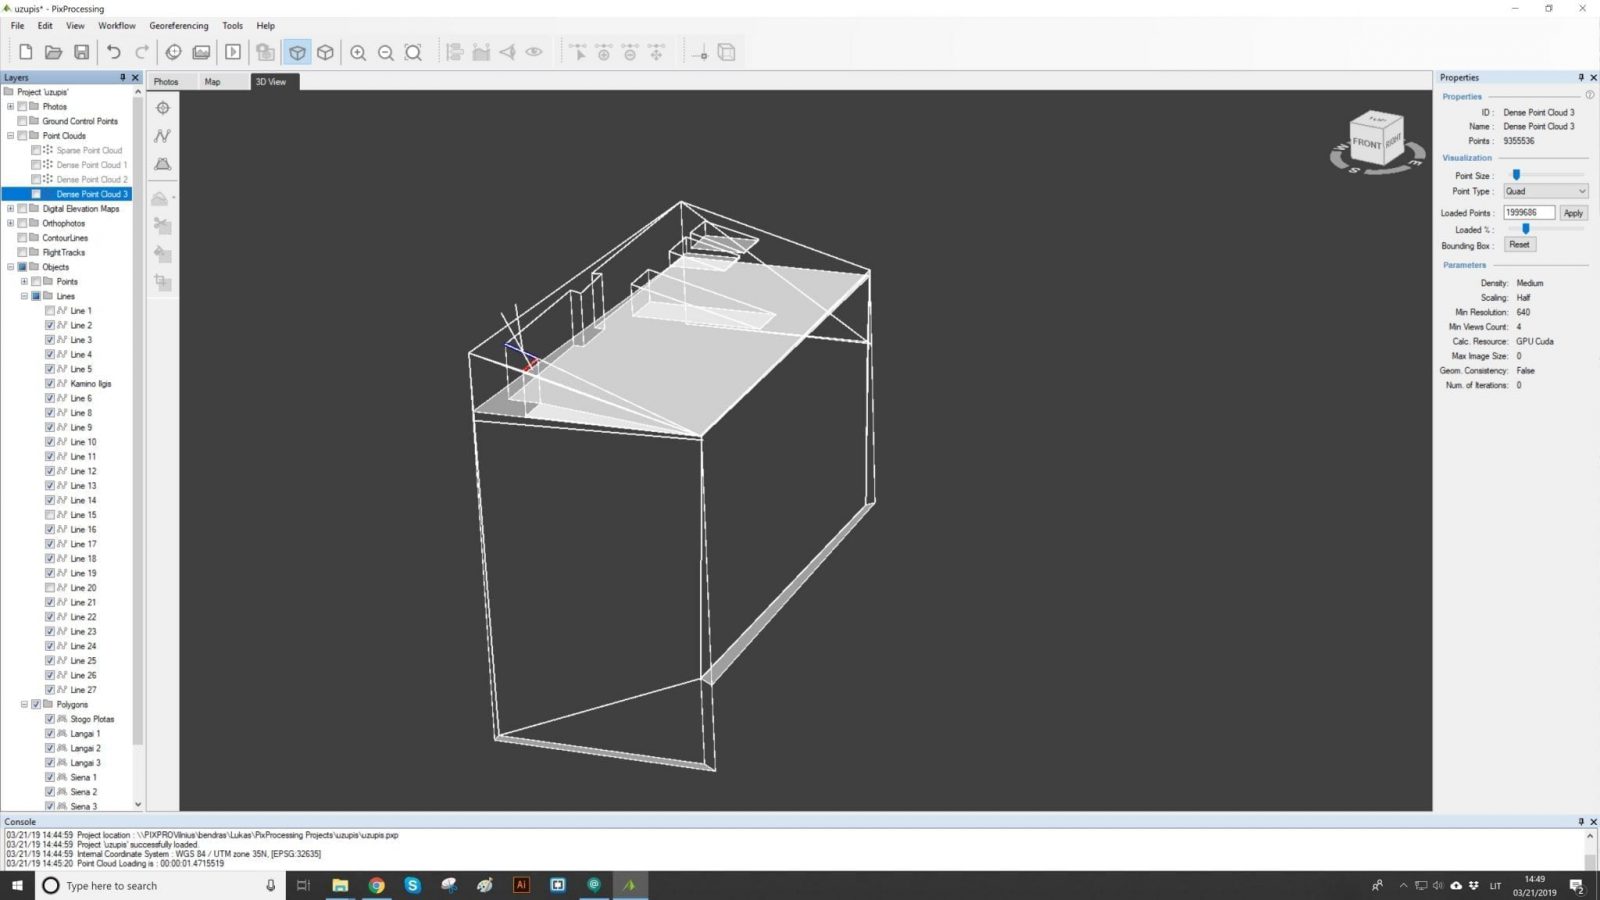Save the uzupis project
Screen dimensions: 1600x900
[82, 52]
